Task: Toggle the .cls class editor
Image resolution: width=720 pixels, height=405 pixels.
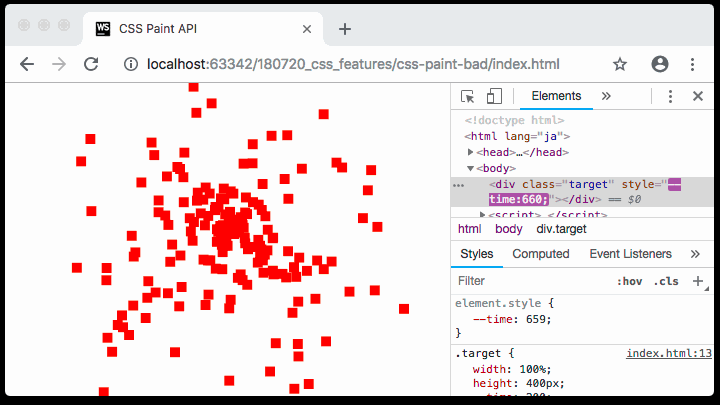Action: (x=666, y=281)
